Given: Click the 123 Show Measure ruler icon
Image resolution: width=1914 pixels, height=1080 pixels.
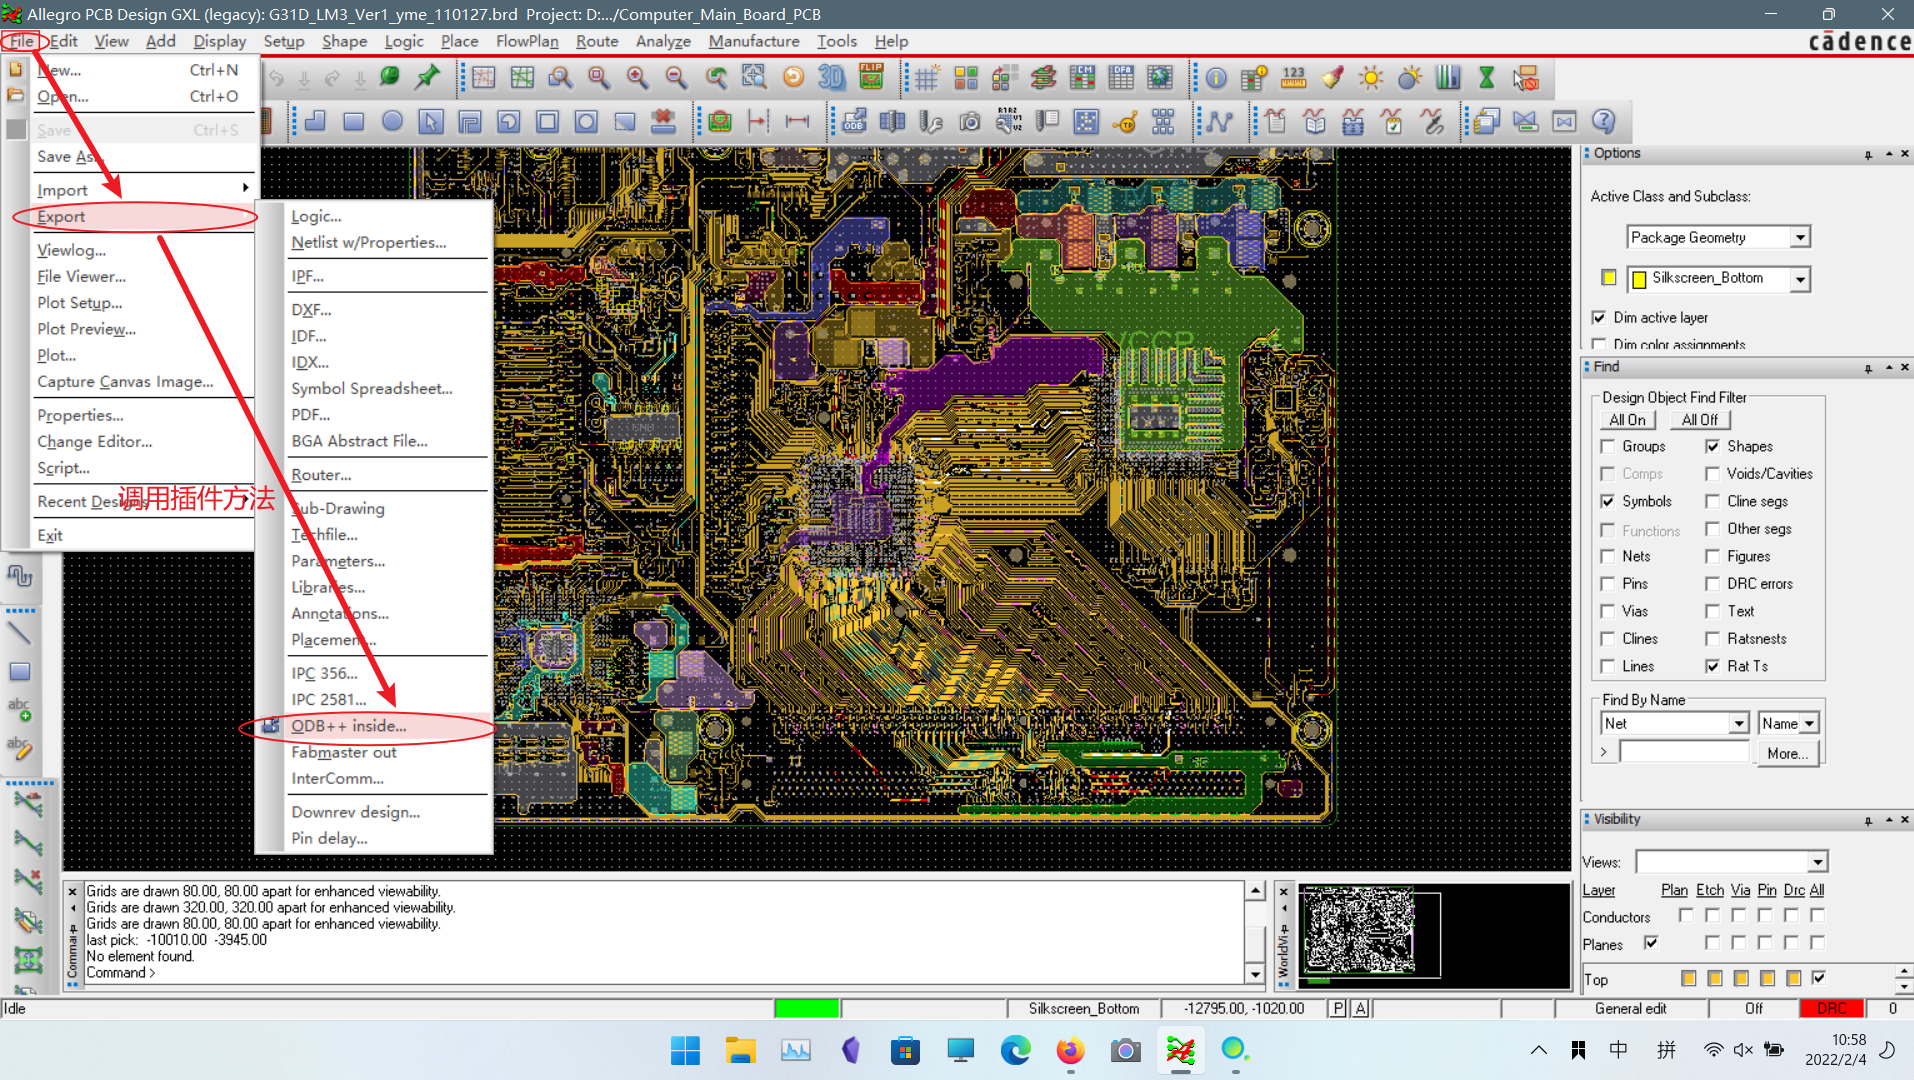Looking at the screenshot, I should [1293, 78].
